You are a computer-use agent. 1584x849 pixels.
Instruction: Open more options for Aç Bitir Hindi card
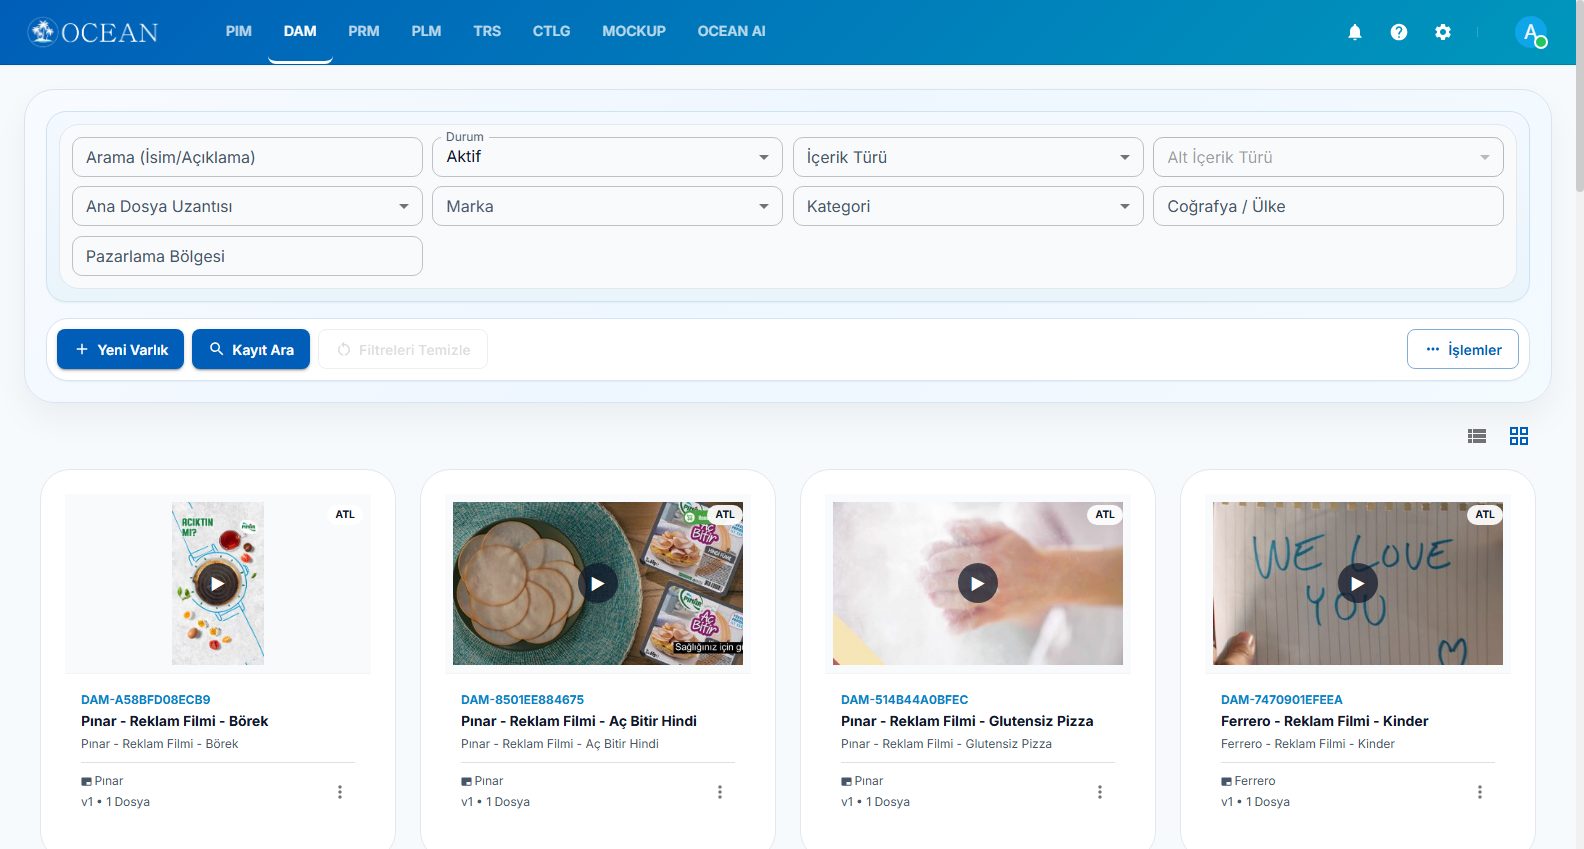[720, 792]
